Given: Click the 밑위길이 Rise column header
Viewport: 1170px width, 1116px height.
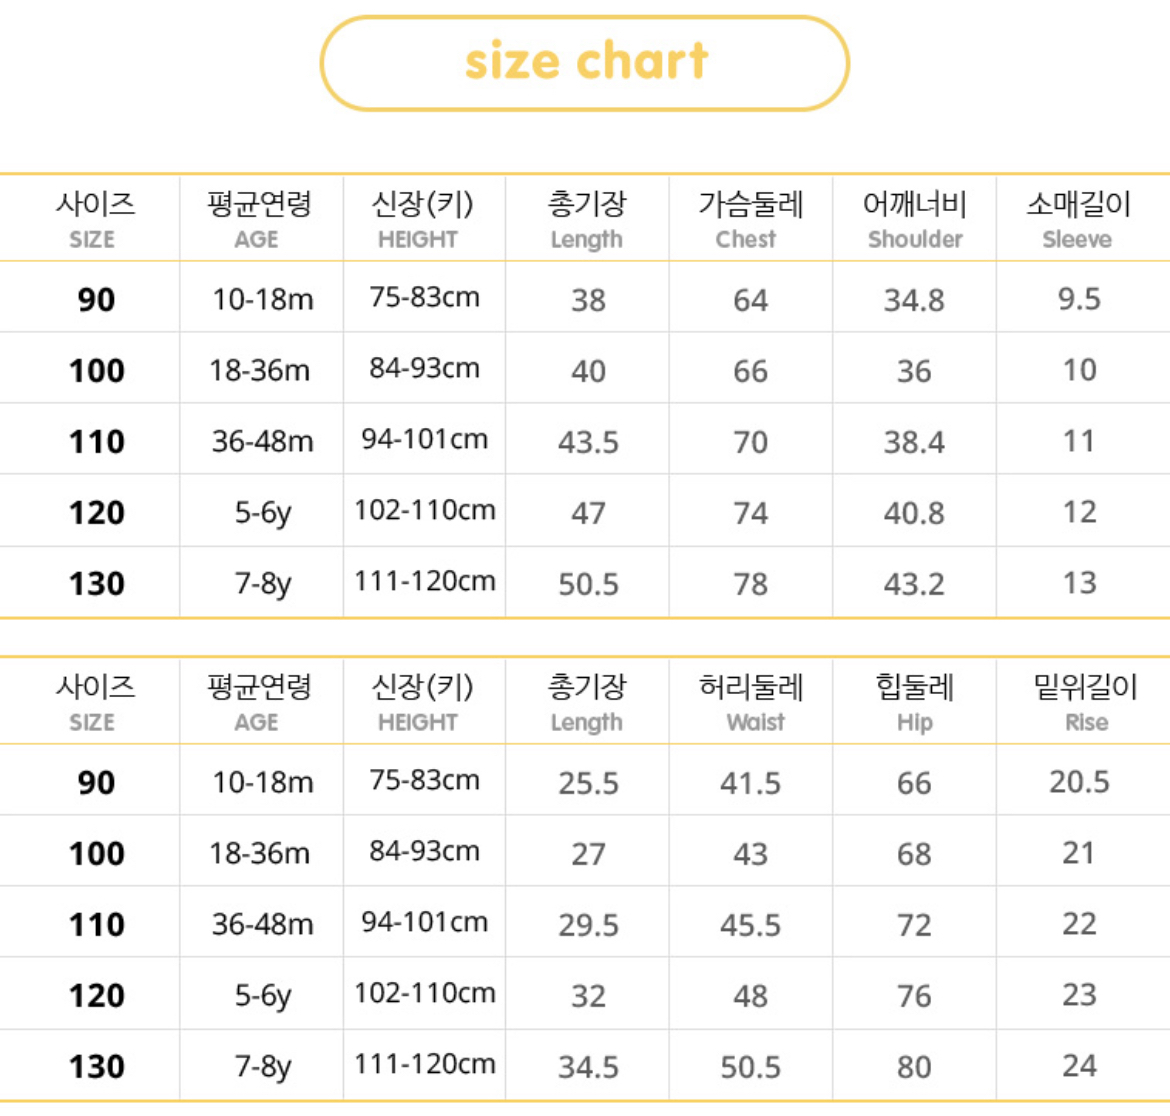Looking at the screenshot, I should (x=1084, y=702).
